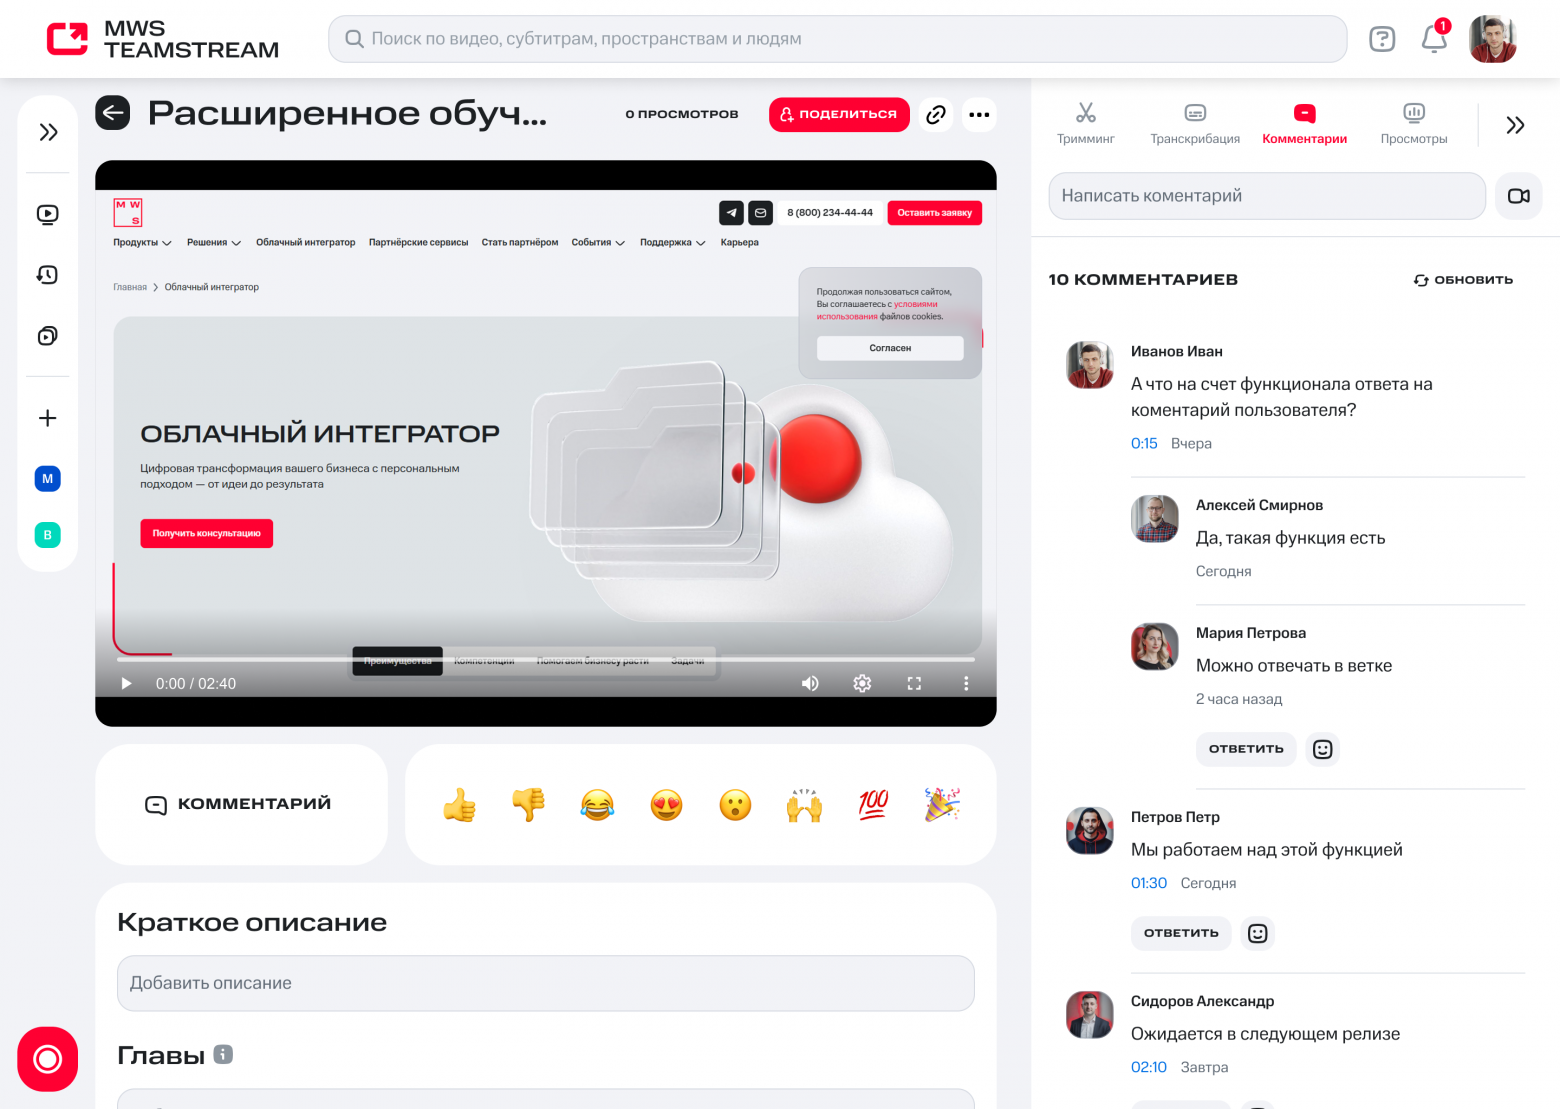Screen dimensions: 1560x1109
Task: Click the Поделиться button
Action: [839, 114]
